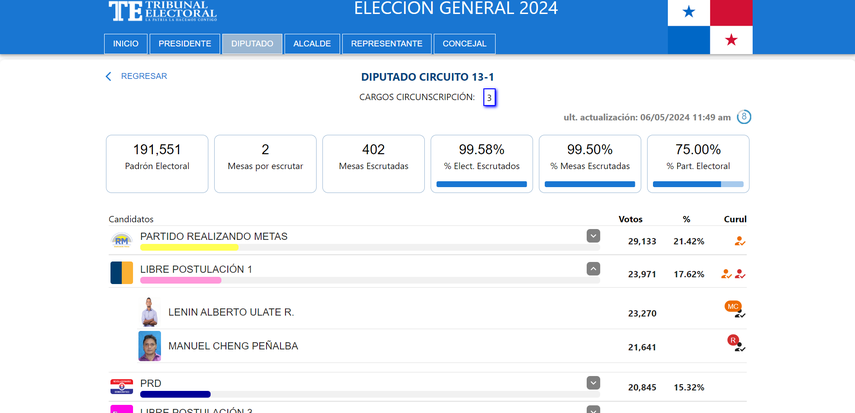Click red curul icon in Libre Postulación 1 row
Image resolution: width=855 pixels, height=413 pixels.
coord(740,274)
